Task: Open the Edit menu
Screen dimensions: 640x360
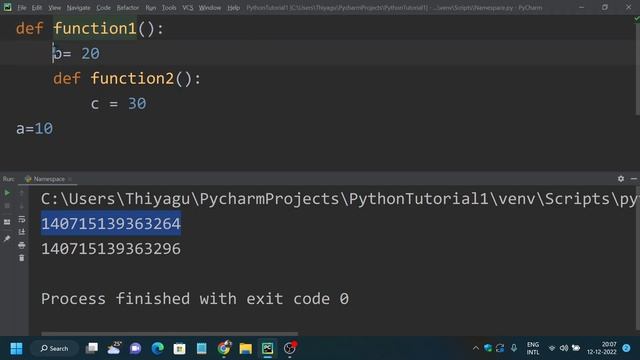Action: click(x=37, y=8)
